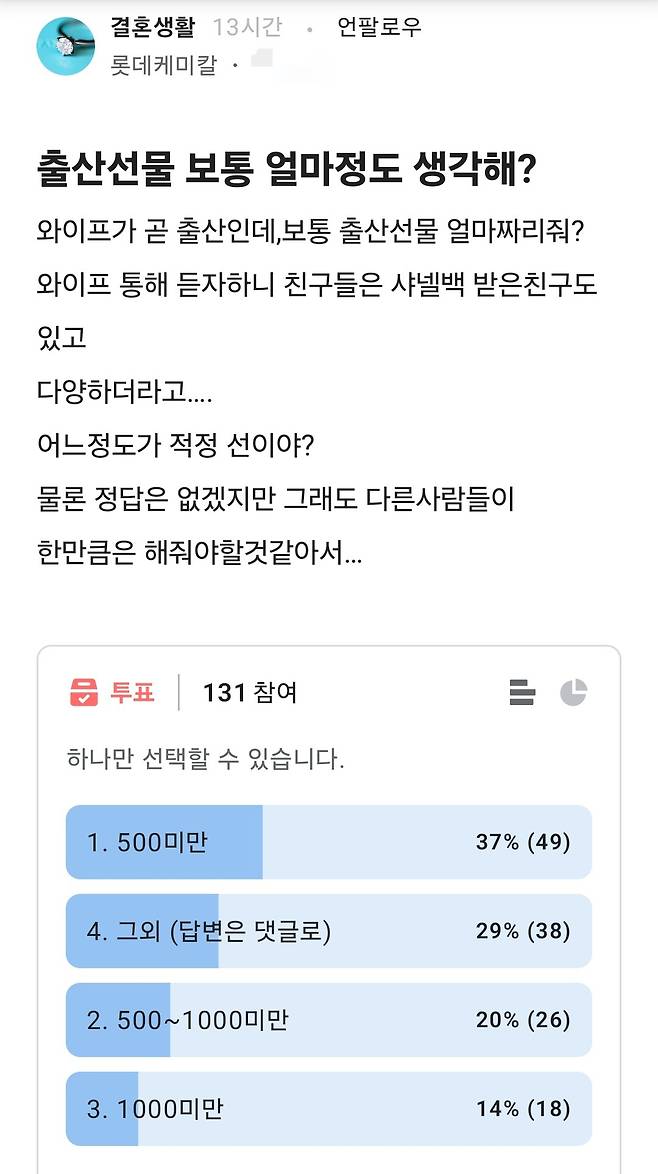Click the 29% (38) result label
Screen dimensions: 658x1174
tap(522, 931)
